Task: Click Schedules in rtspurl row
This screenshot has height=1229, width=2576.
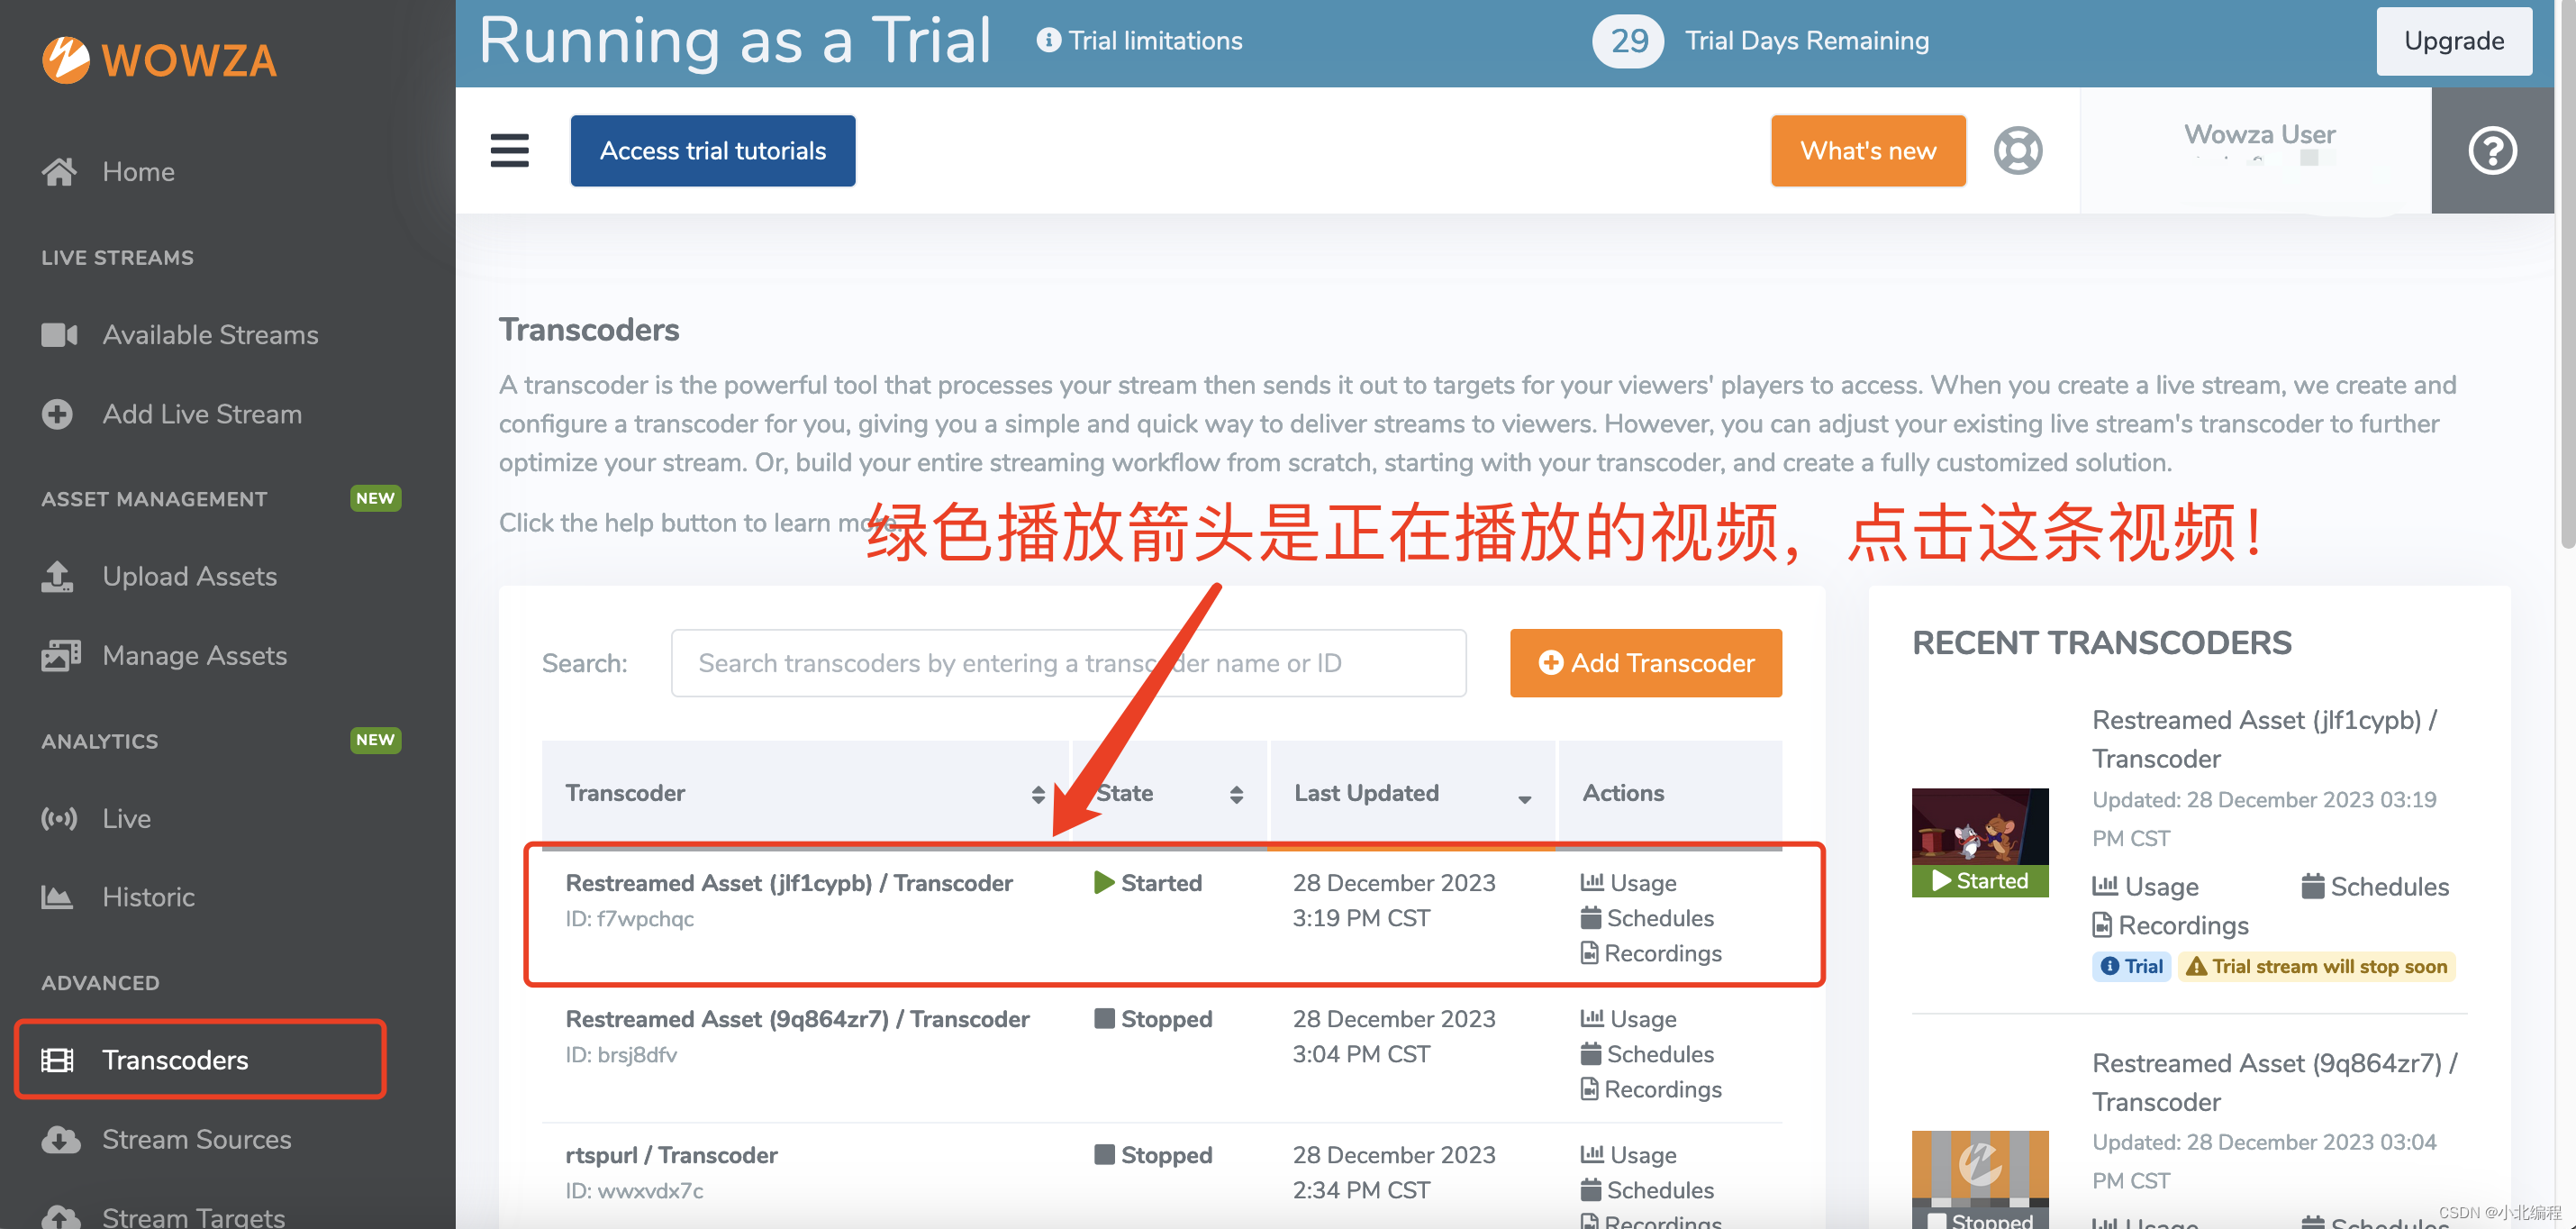Action: click(x=1646, y=1190)
